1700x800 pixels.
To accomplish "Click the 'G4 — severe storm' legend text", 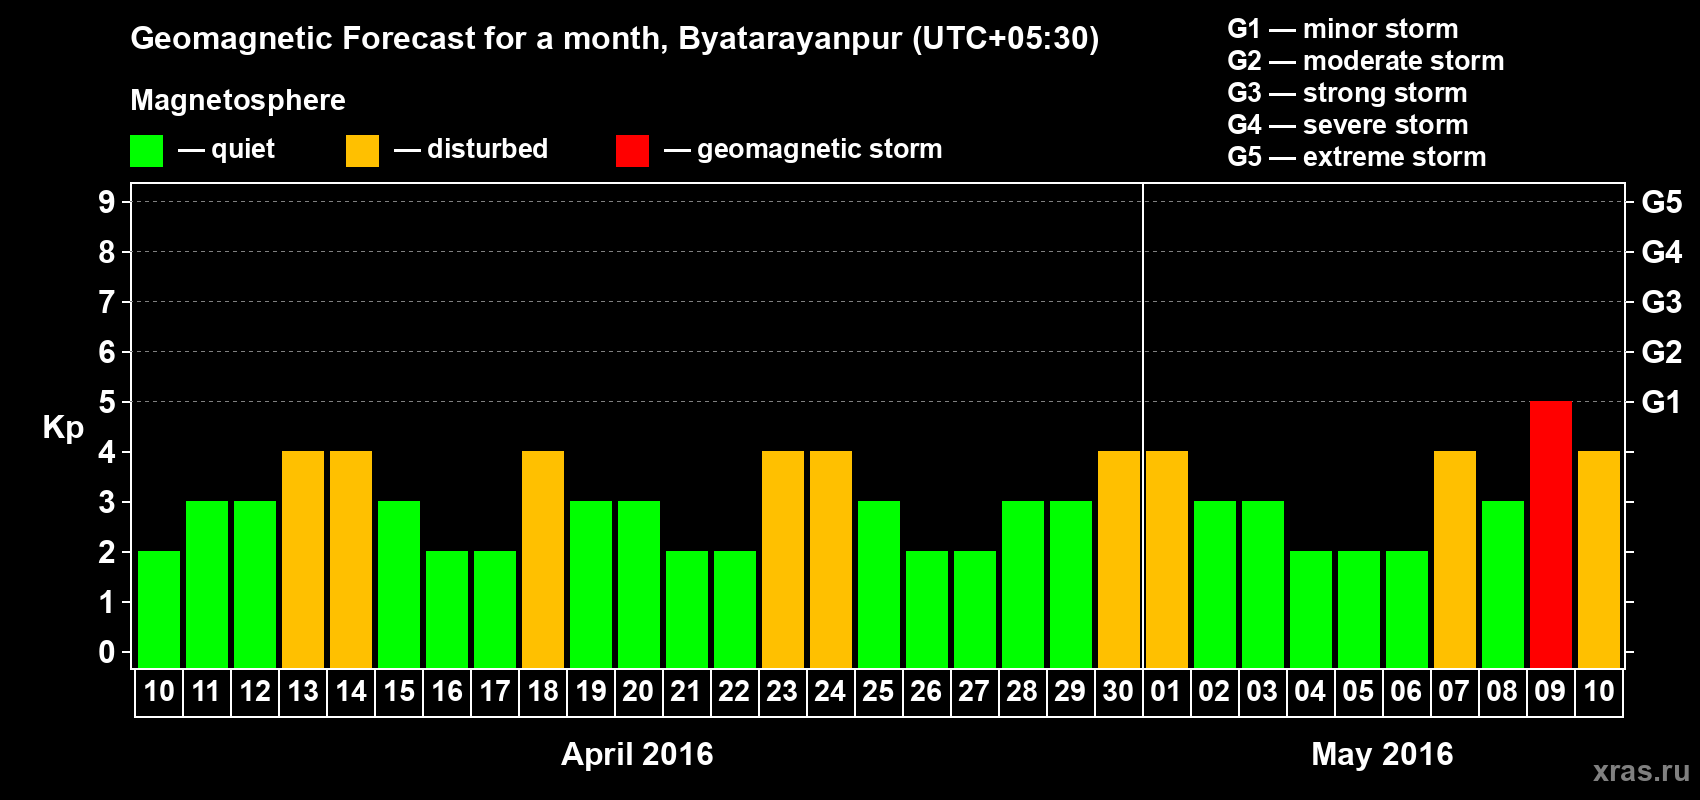I will (x=1348, y=125).
